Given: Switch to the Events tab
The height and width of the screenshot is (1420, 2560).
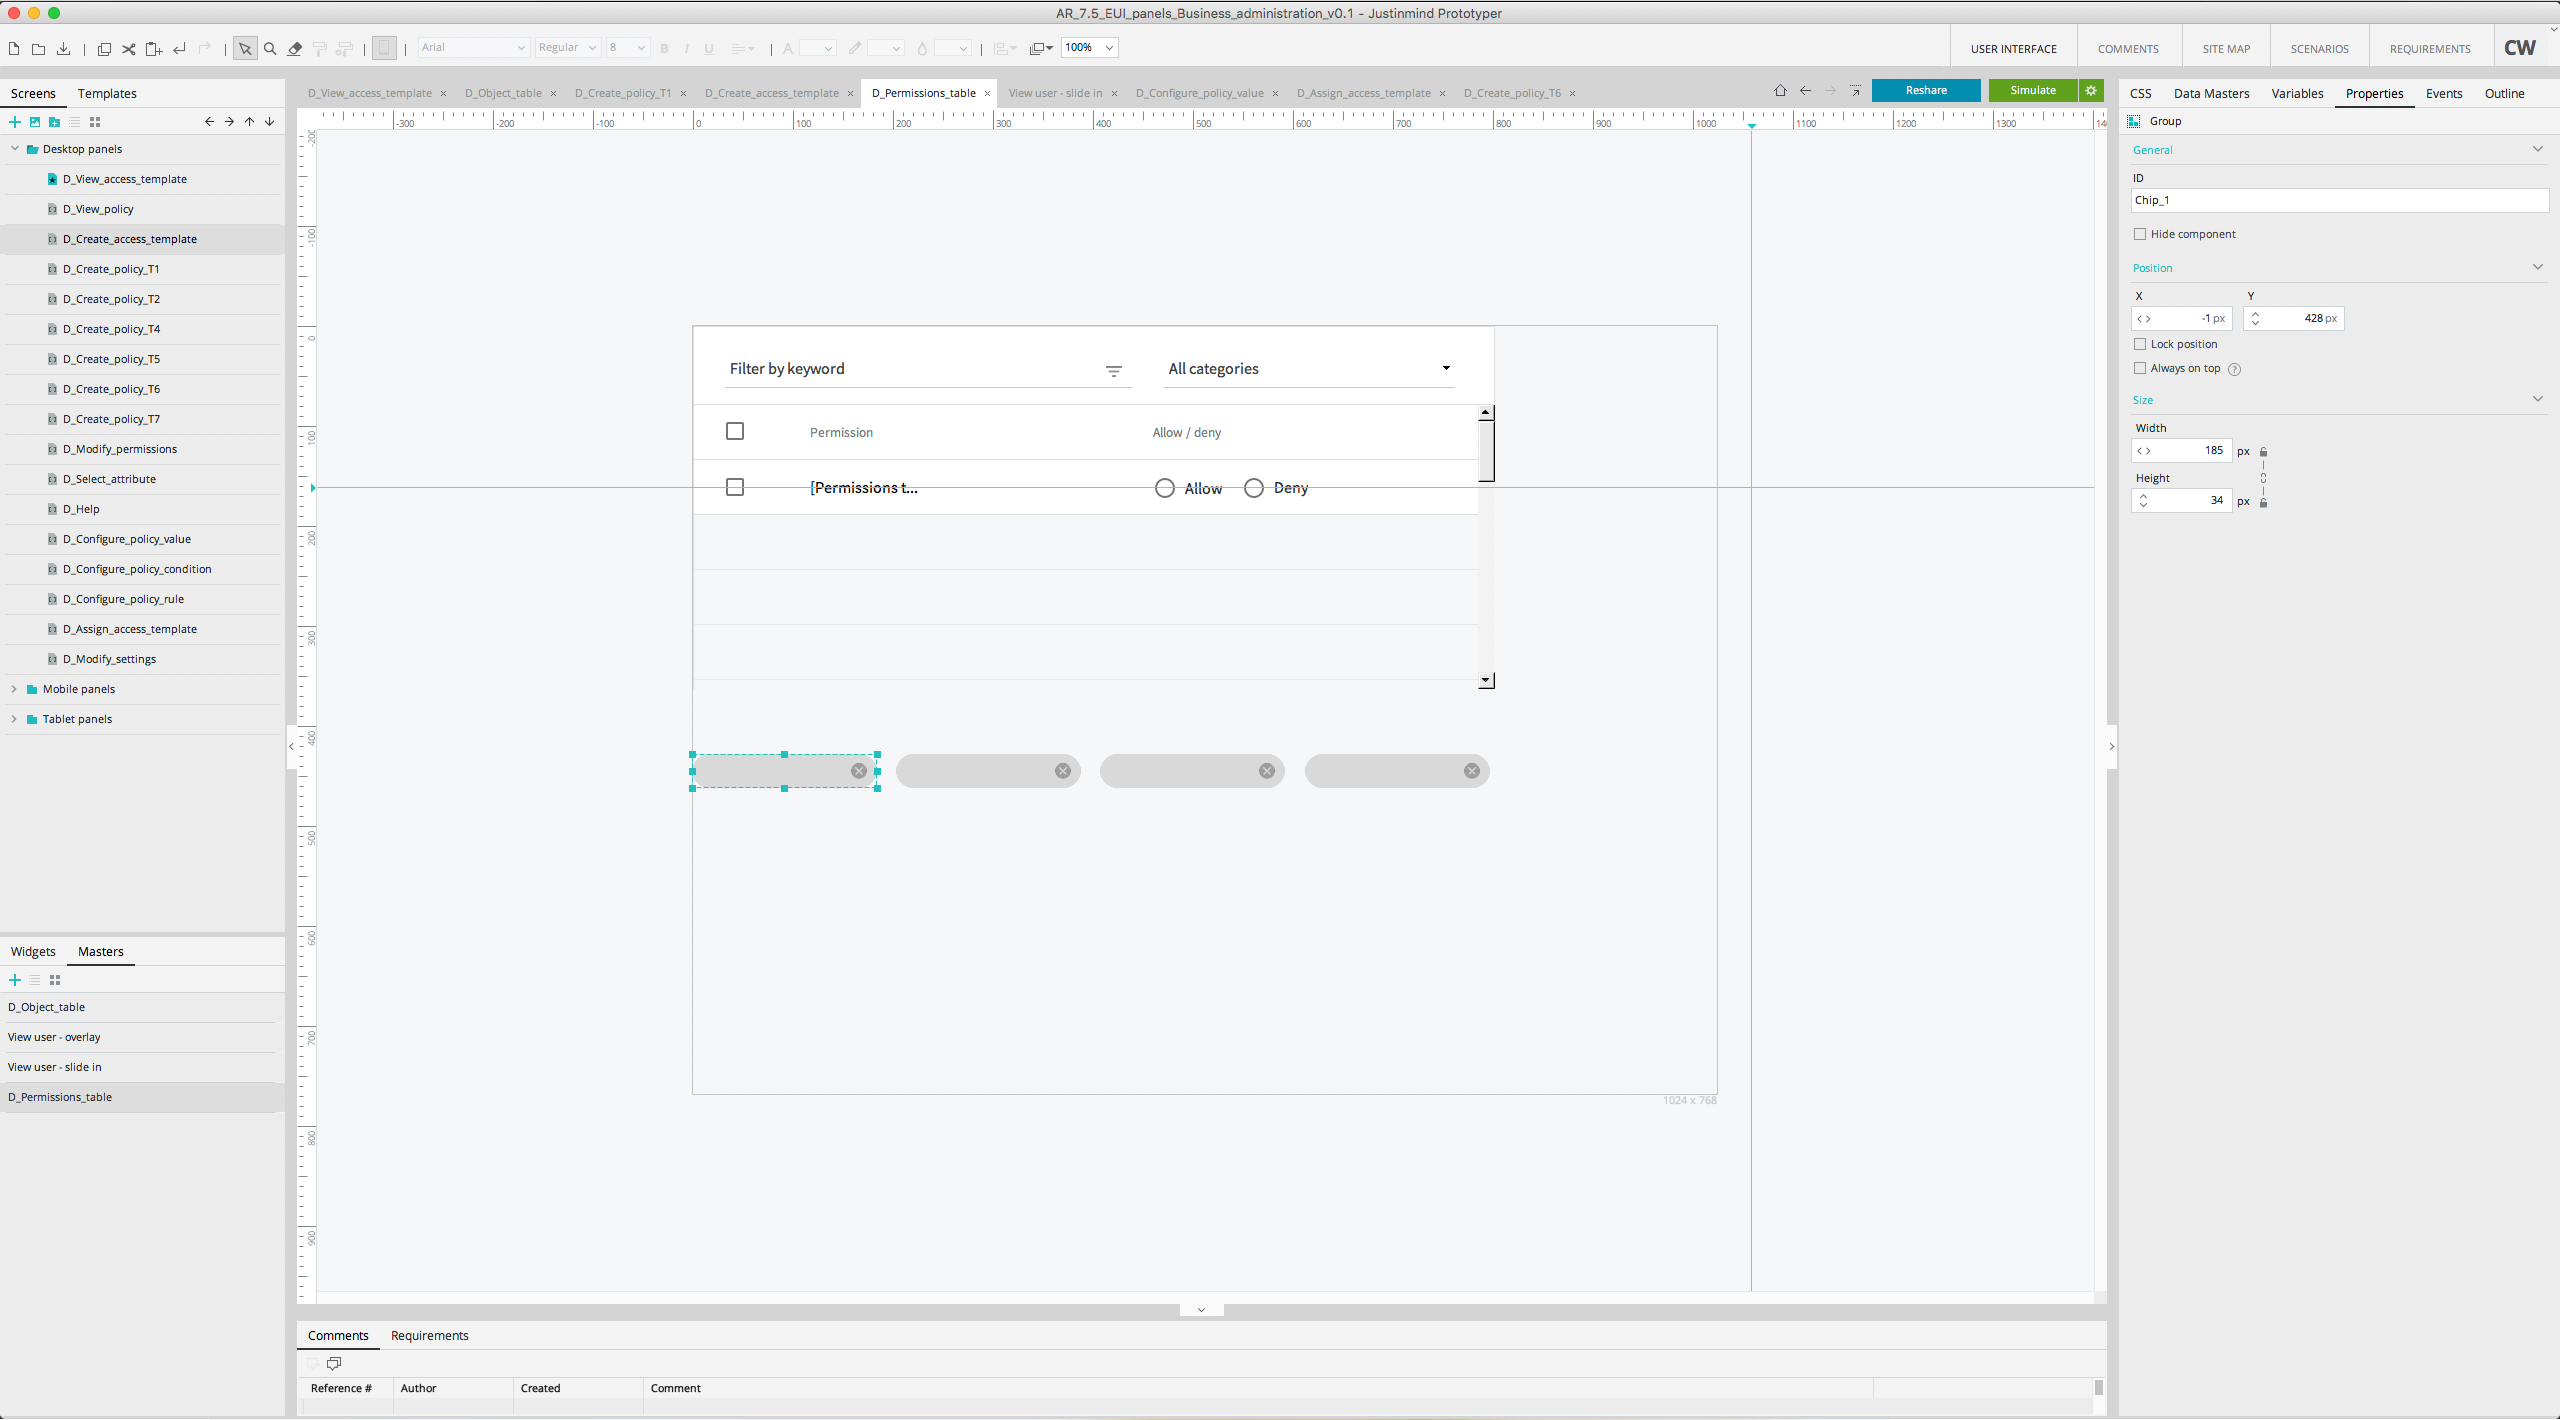Looking at the screenshot, I should [2443, 93].
